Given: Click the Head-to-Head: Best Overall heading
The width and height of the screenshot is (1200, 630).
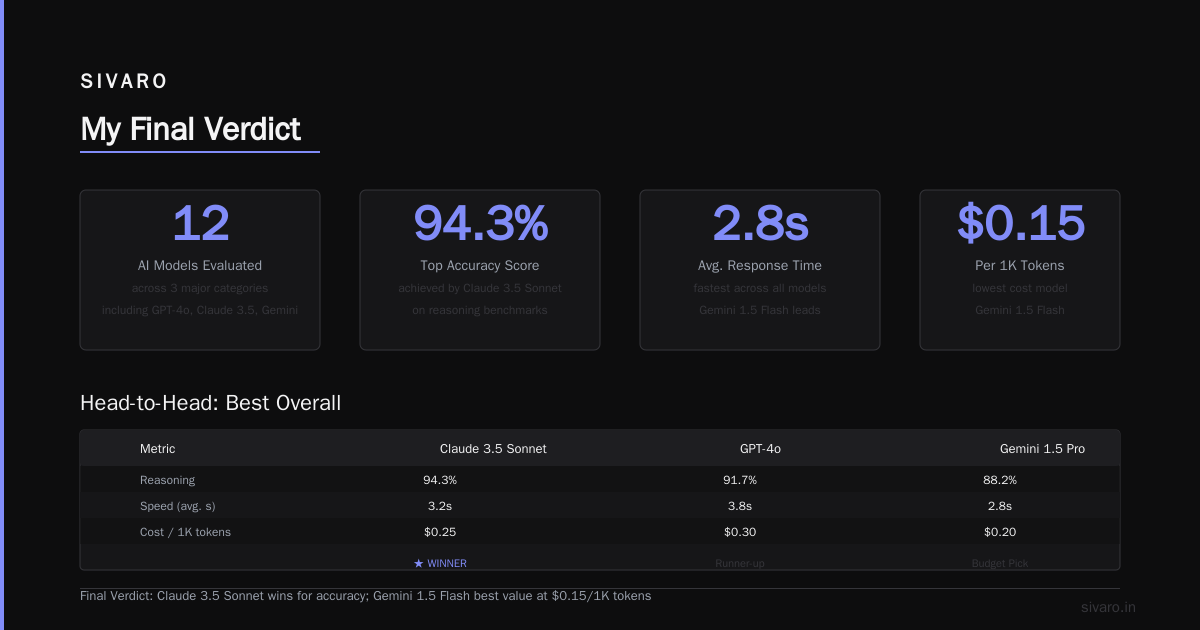Looking at the screenshot, I should (210, 403).
